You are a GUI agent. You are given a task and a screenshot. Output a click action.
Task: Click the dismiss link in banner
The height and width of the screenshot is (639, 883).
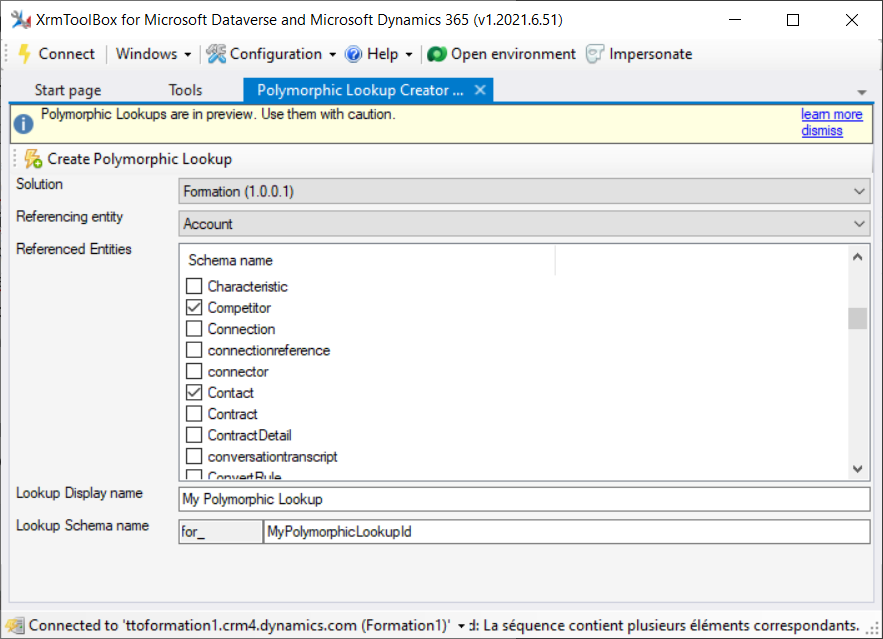822,131
